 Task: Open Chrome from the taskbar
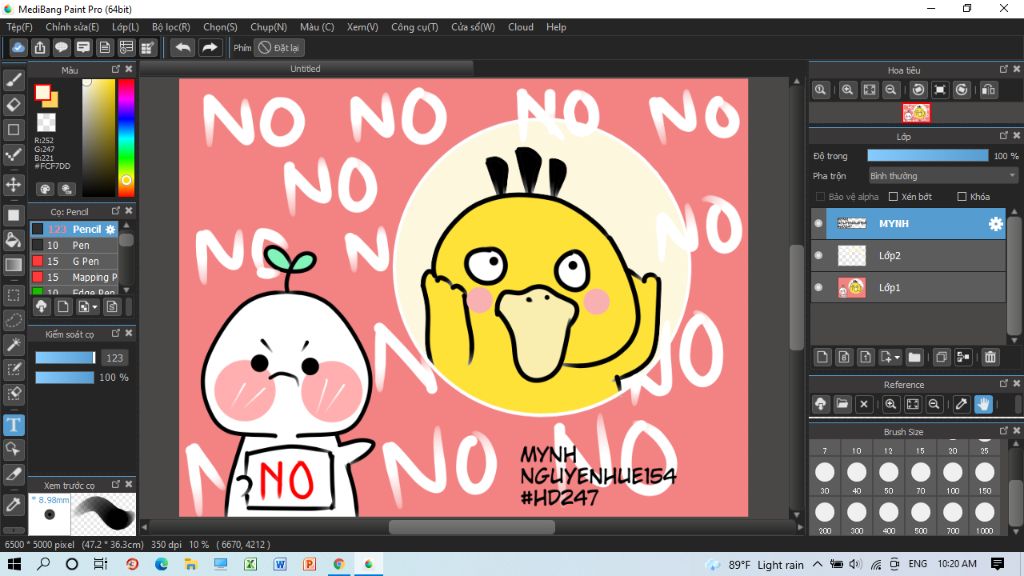(338, 564)
